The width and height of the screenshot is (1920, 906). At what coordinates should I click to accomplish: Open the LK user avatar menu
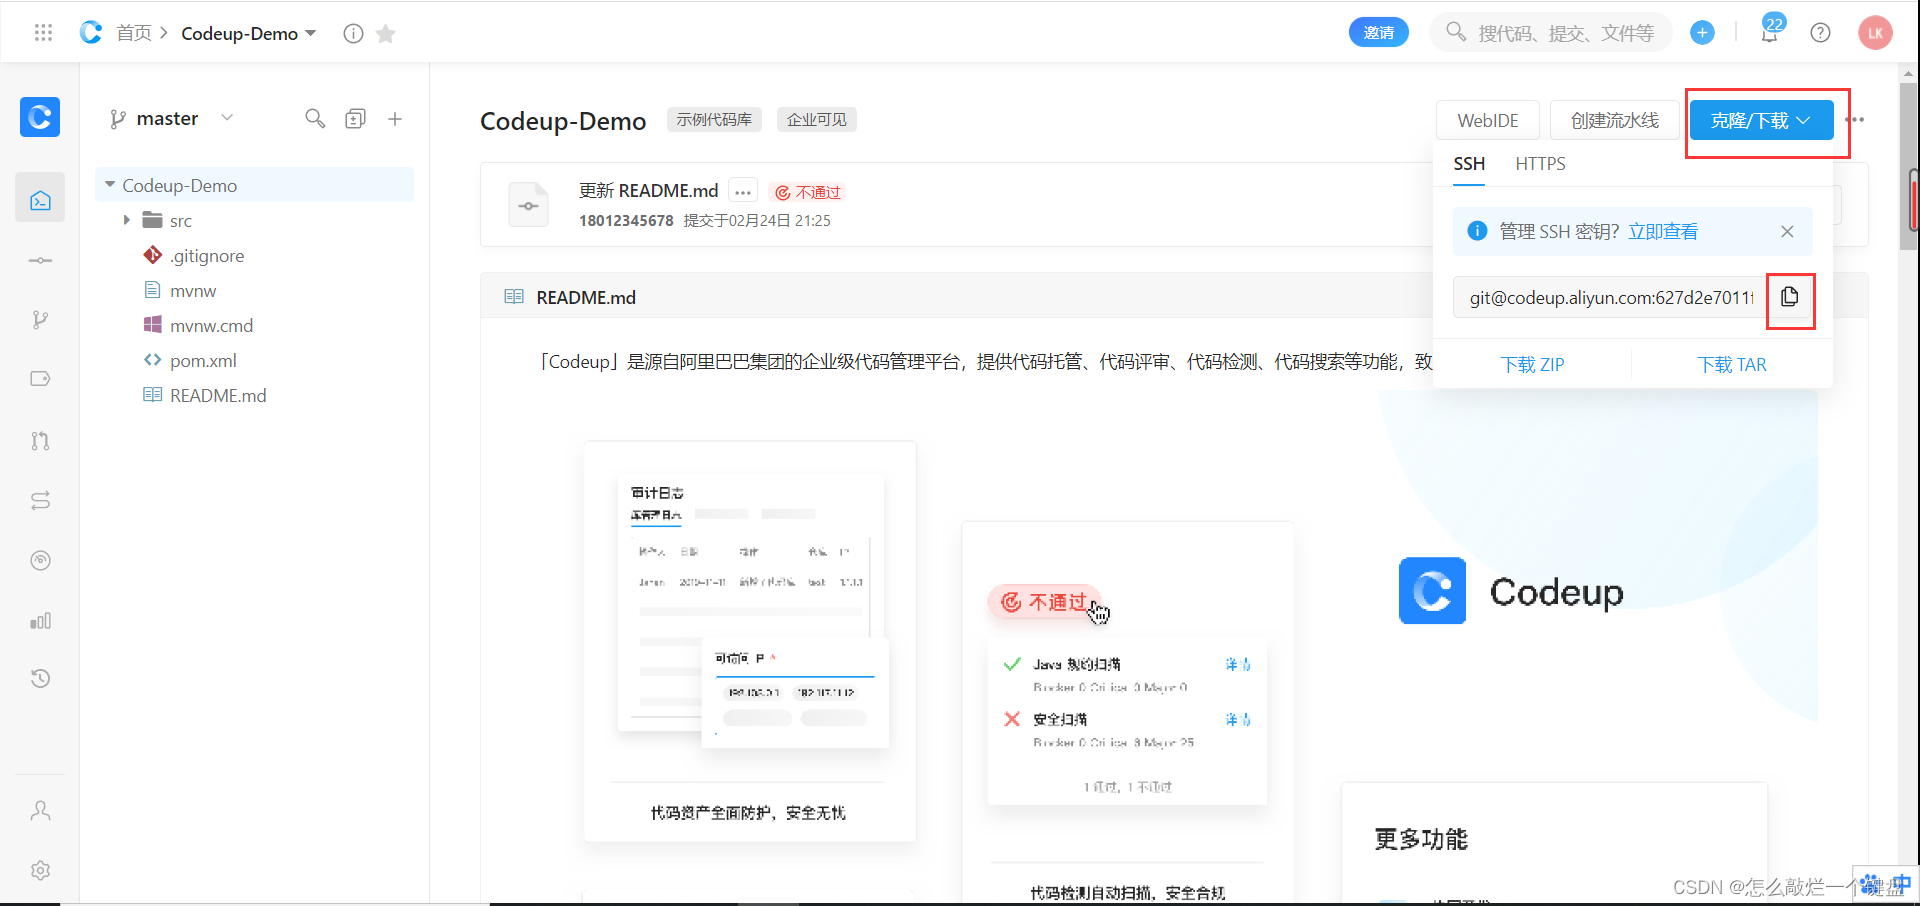coord(1875,33)
